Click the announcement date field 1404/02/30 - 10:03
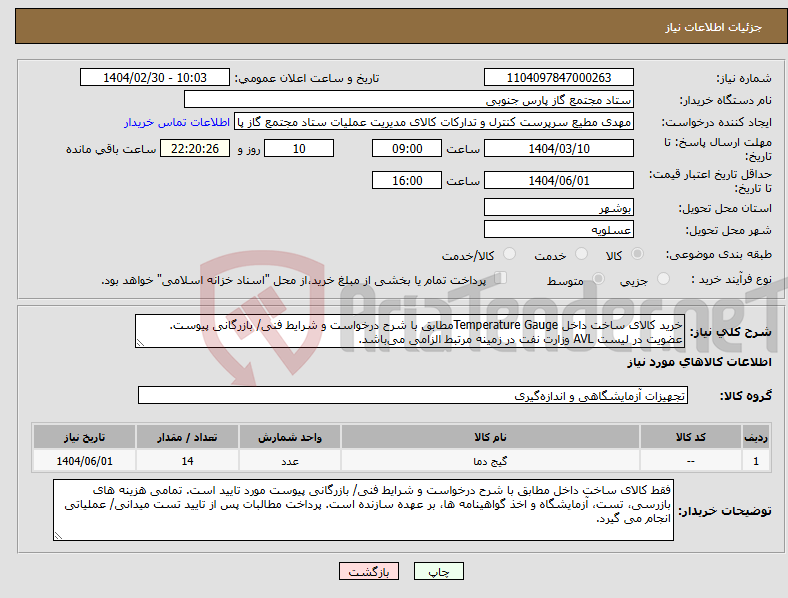Screen dimensions: 788x598 (x=155, y=77)
